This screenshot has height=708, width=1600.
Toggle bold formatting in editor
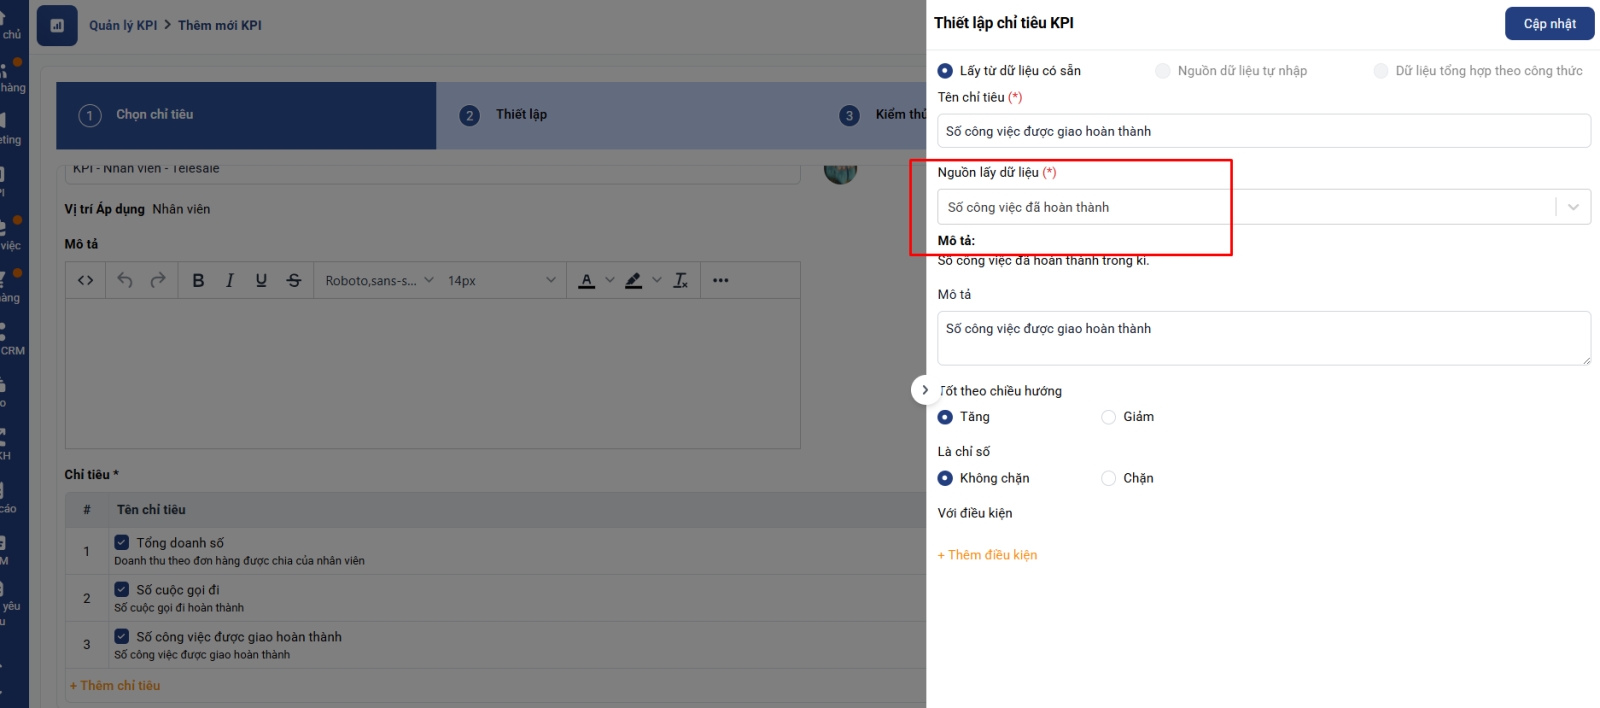198,281
